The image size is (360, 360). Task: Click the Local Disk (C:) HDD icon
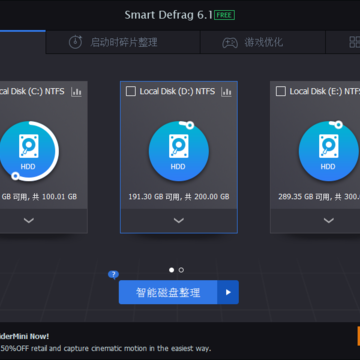(x=28, y=151)
